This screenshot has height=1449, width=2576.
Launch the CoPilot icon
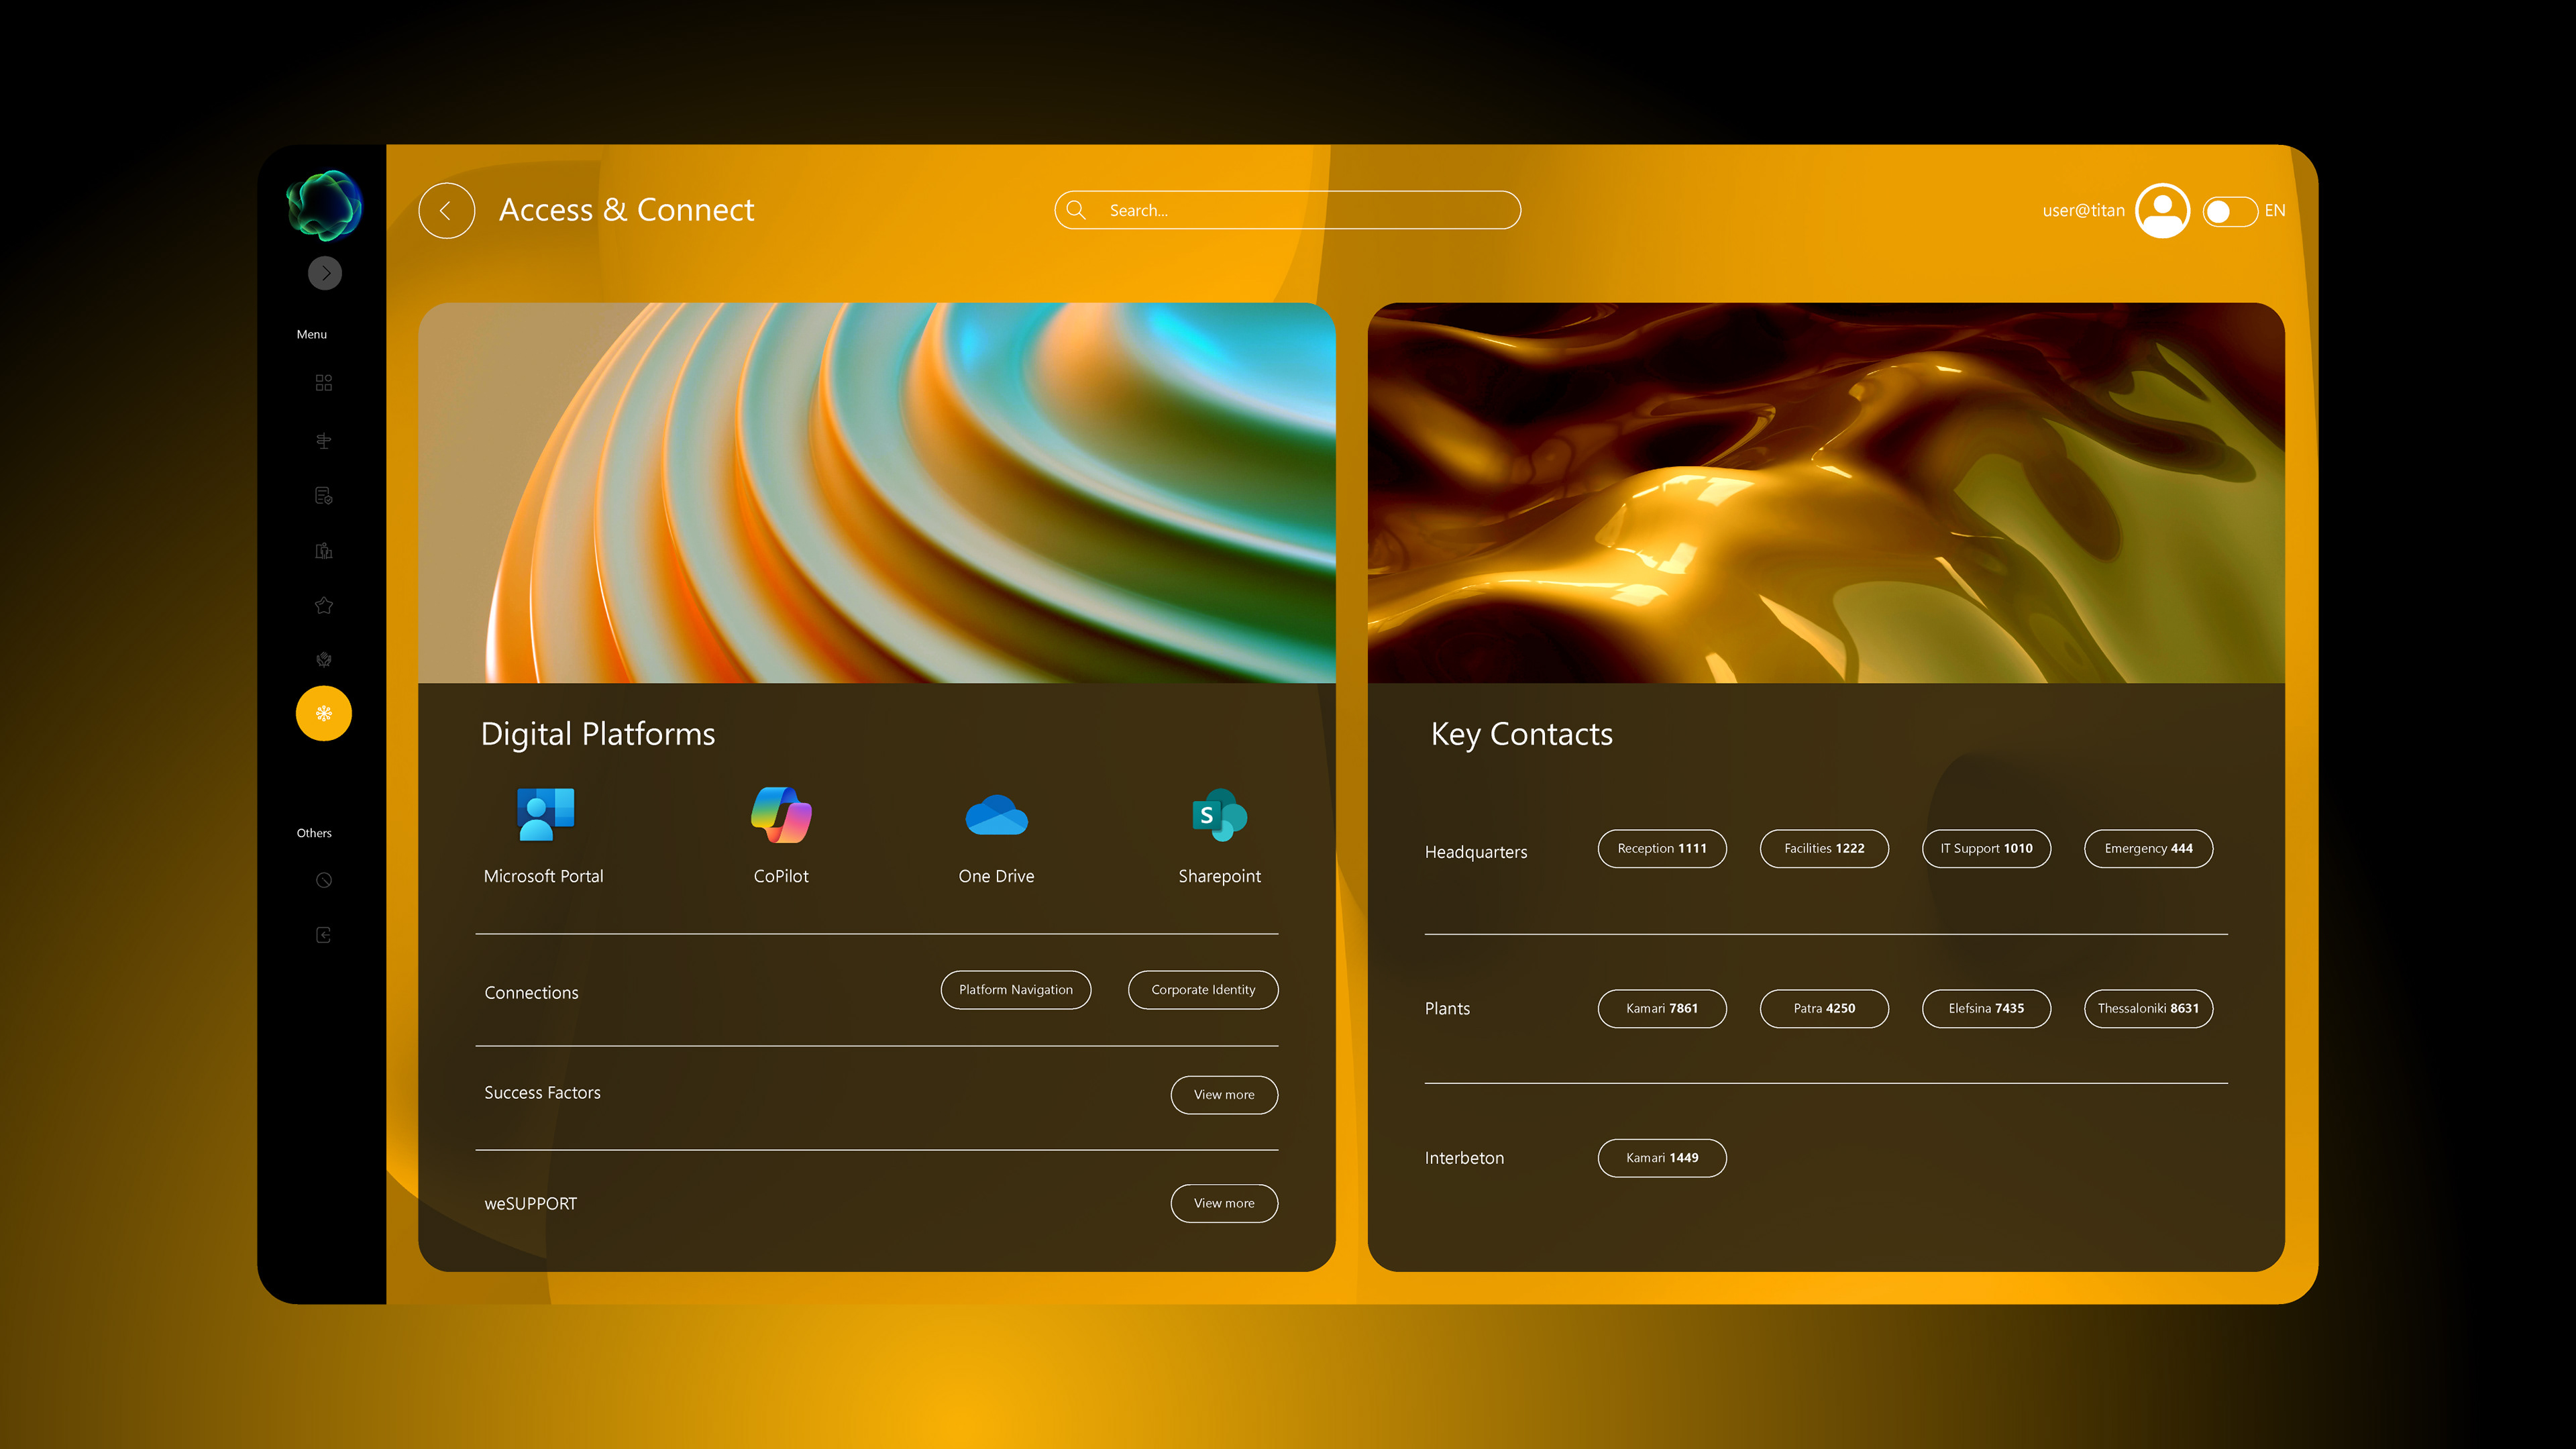click(781, 815)
